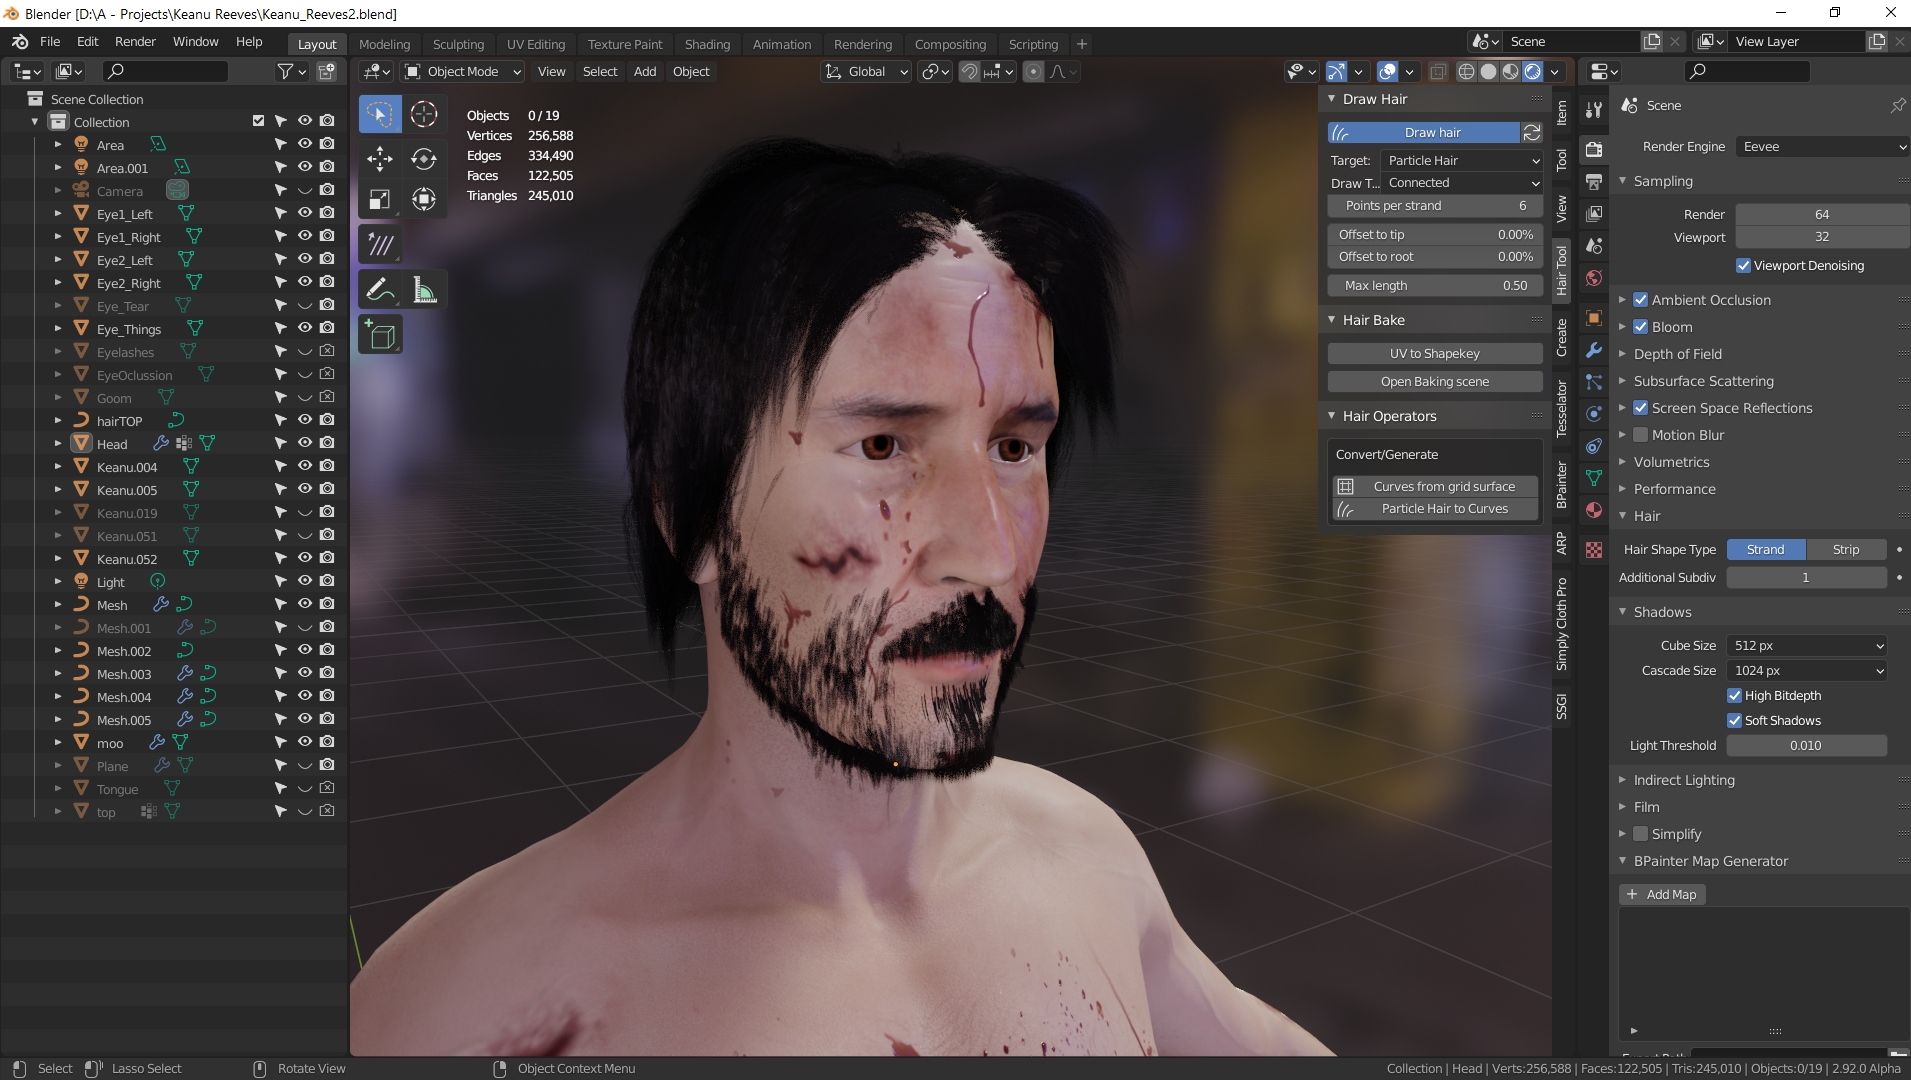The image size is (1911, 1080).
Task: Open the Add menu in viewport header
Action: coord(645,71)
